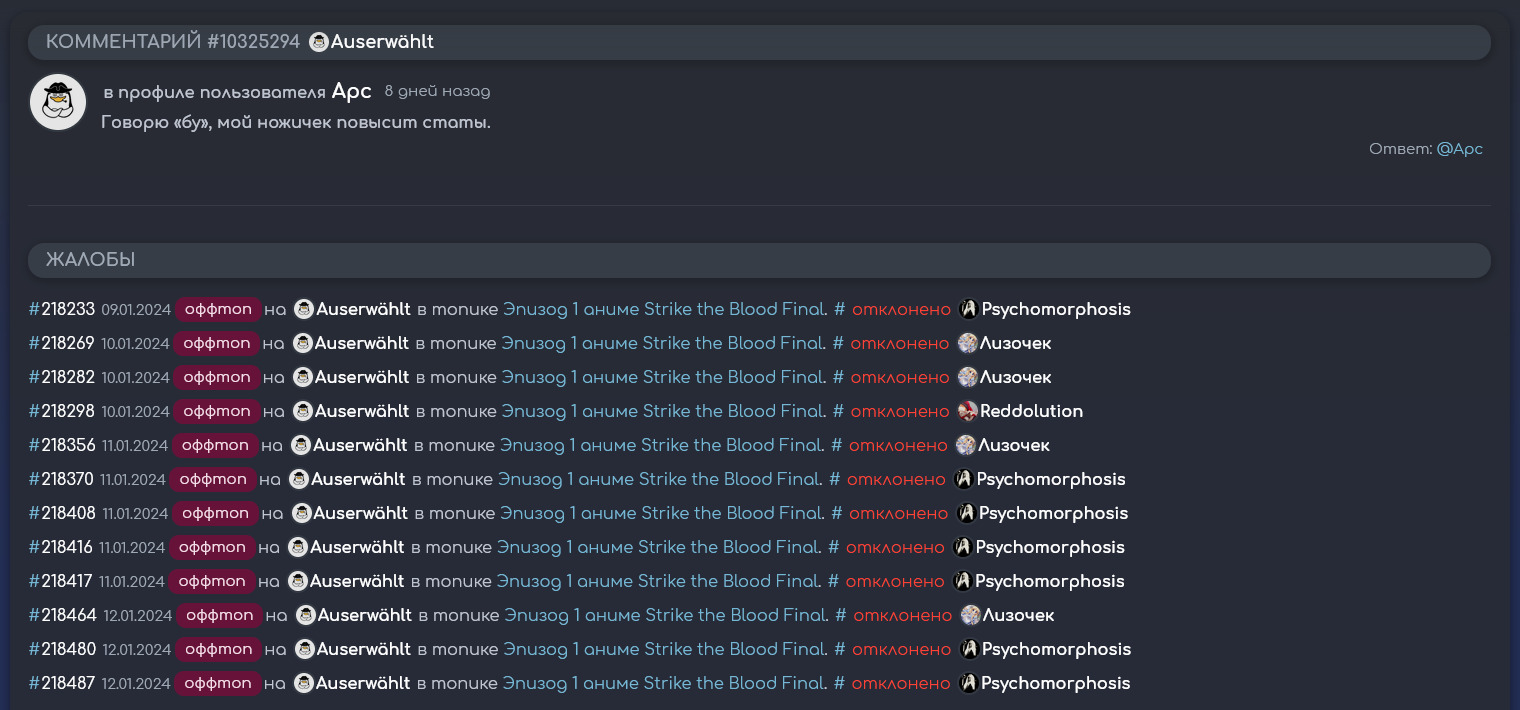Click the @Арс reply mention
Screen dimensions: 1520x710
click(1459, 149)
